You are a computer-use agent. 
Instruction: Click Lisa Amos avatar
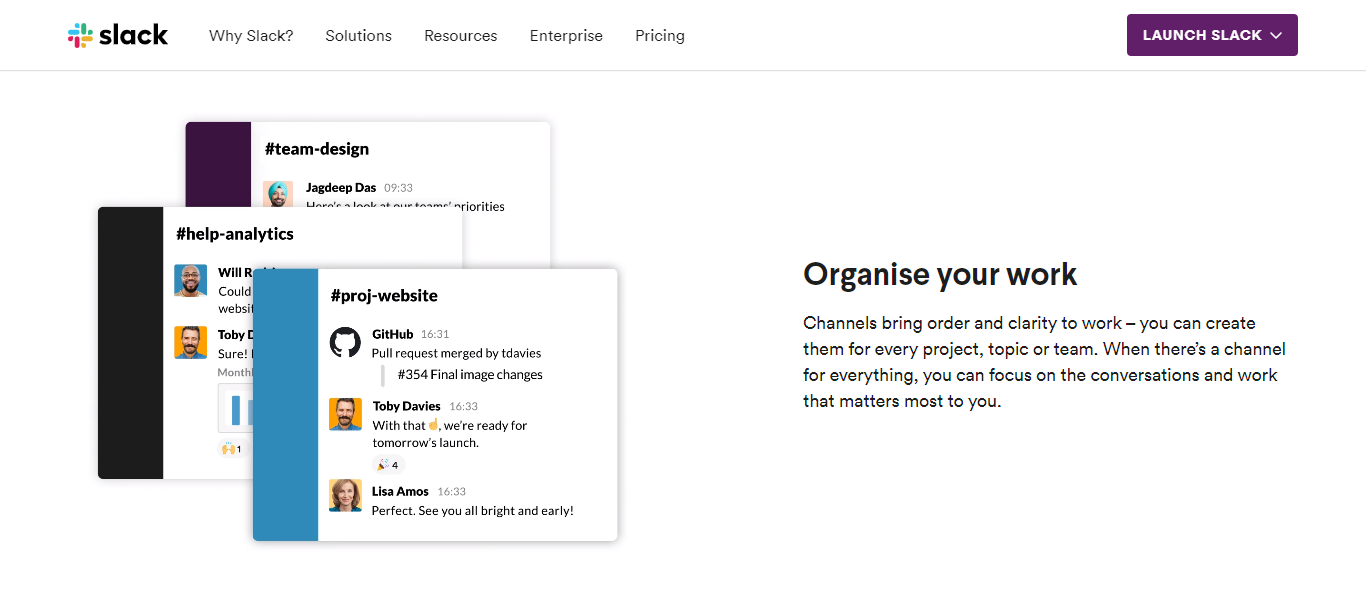click(345, 495)
